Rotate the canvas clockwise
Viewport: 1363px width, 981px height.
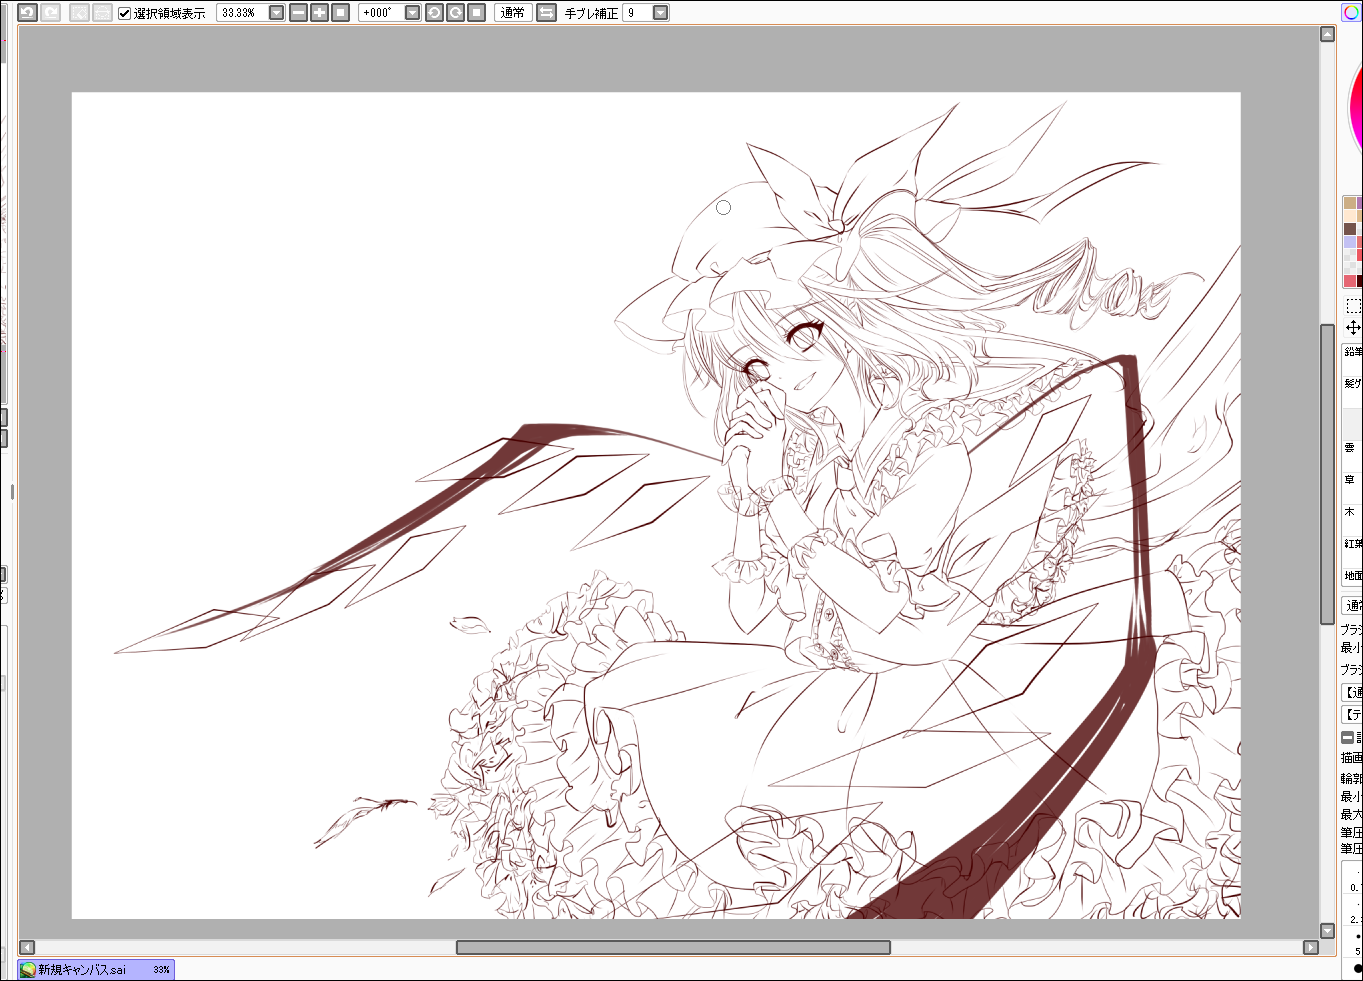pos(455,13)
